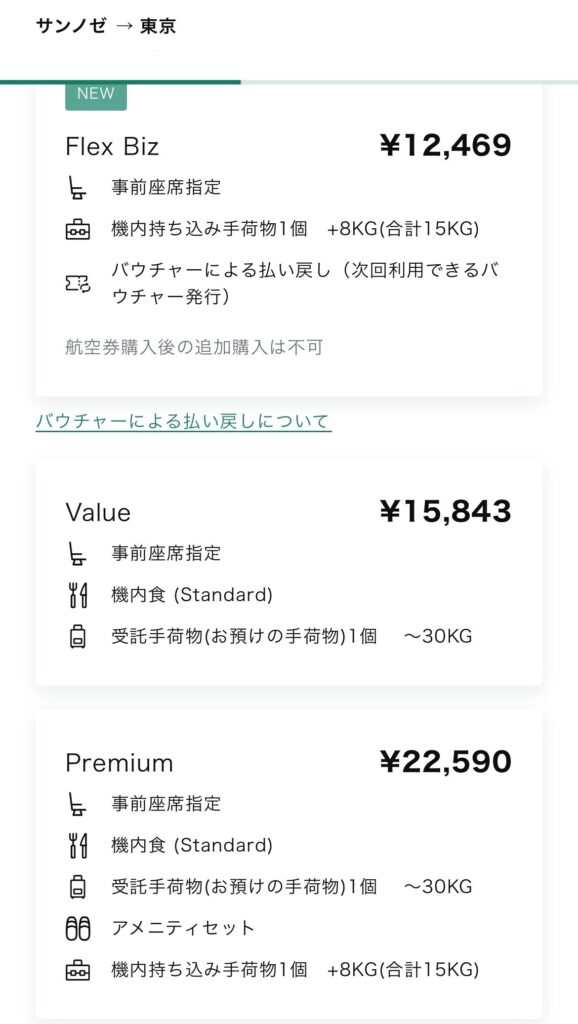Click the サンノゼ → 東京 route header
The image size is (578, 1024).
coord(106,26)
